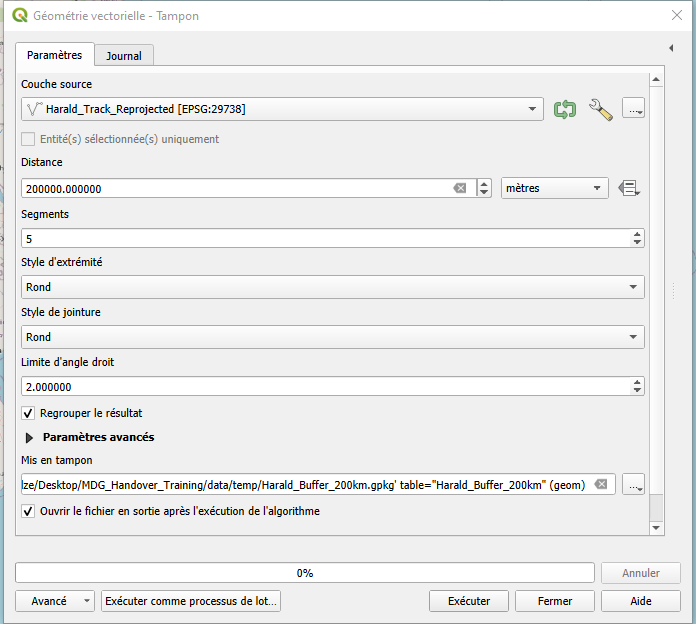Uncheck Ouvrir le fichier en sortie option
Image resolution: width=696 pixels, height=624 pixels.
point(29,511)
